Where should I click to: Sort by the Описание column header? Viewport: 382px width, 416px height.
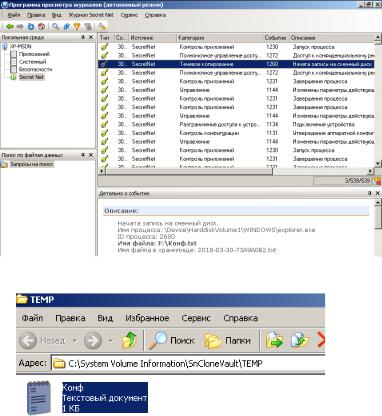click(332, 38)
